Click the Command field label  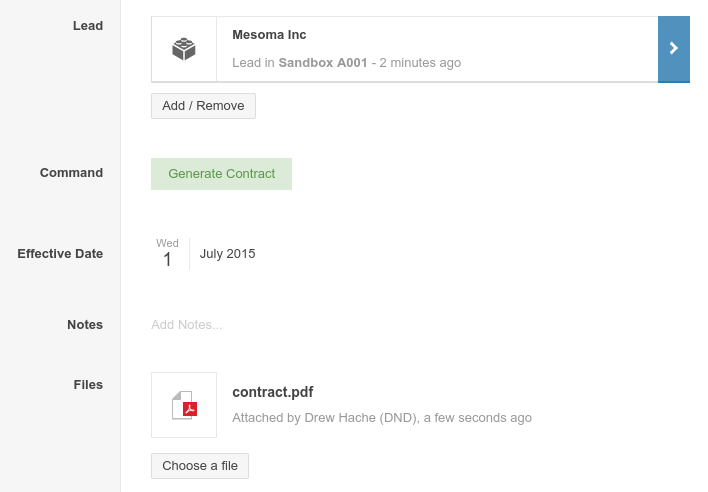[x=71, y=173]
